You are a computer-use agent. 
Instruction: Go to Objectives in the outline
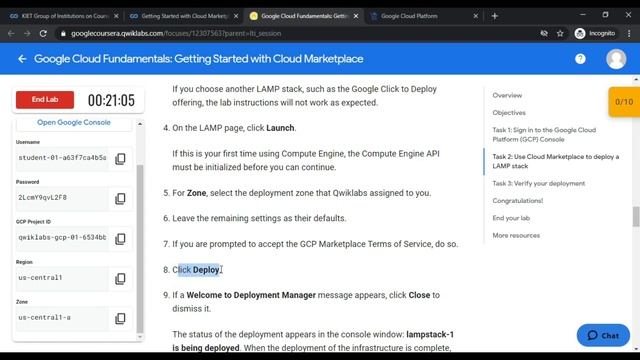pos(509,113)
